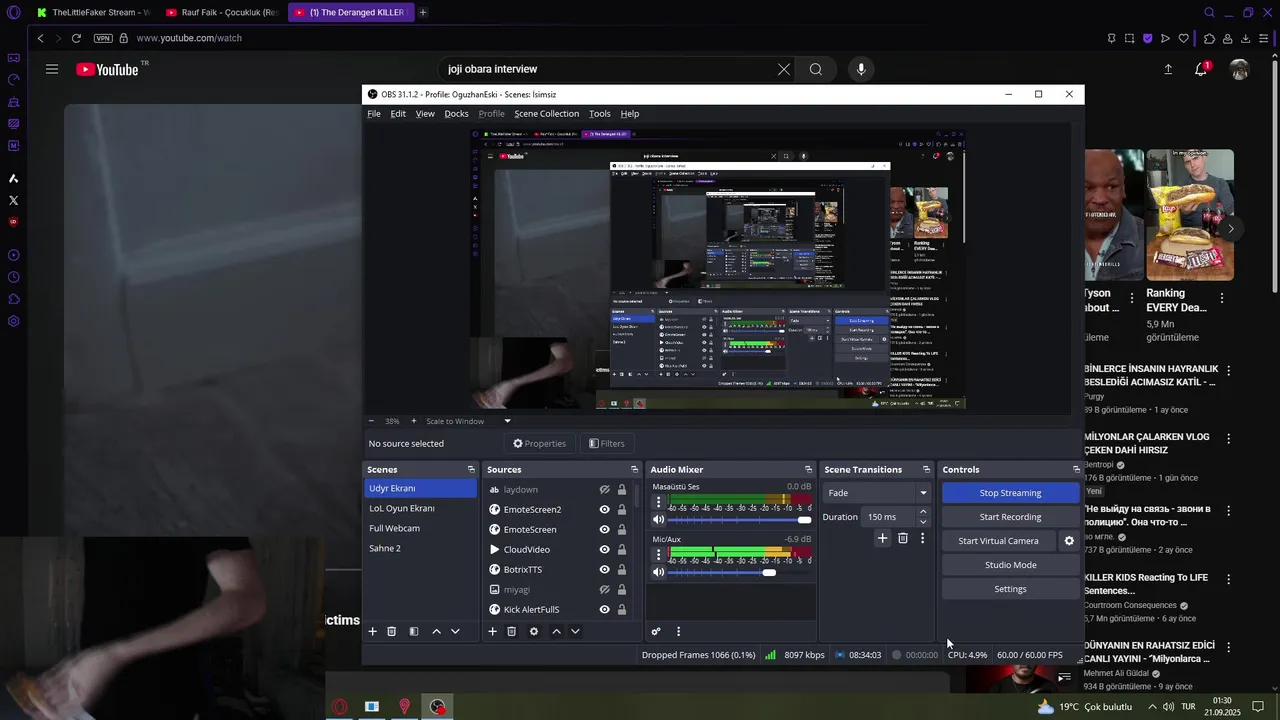Open the View menu in OBS
The width and height of the screenshot is (1280, 720).
pos(425,114)
